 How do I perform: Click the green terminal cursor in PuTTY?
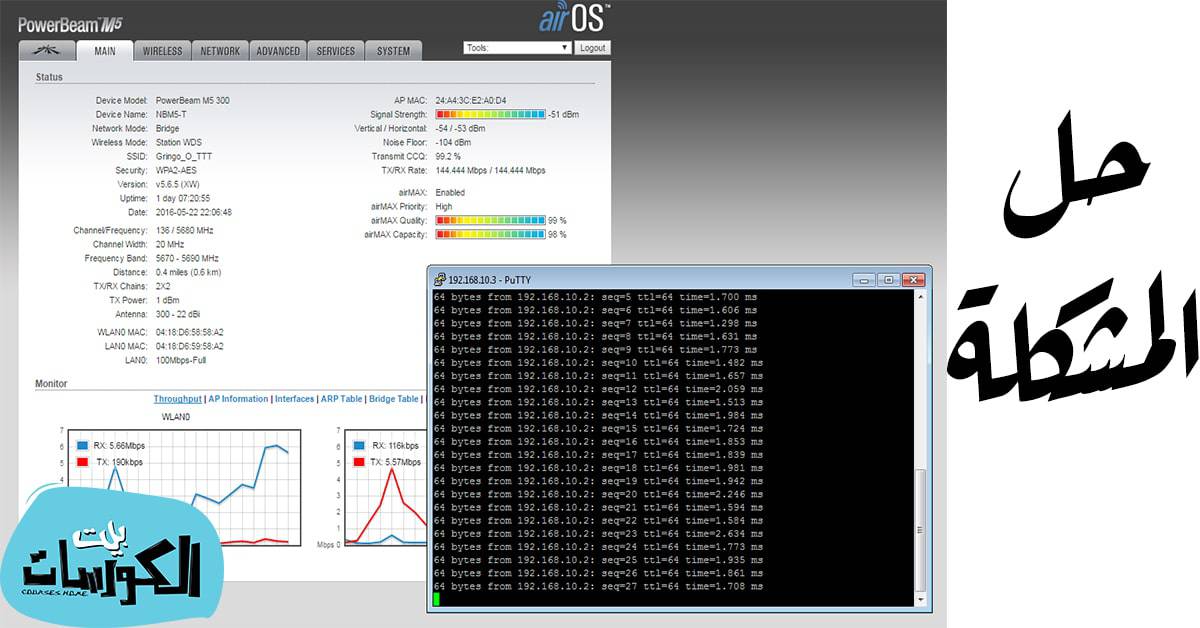(436, 599)
